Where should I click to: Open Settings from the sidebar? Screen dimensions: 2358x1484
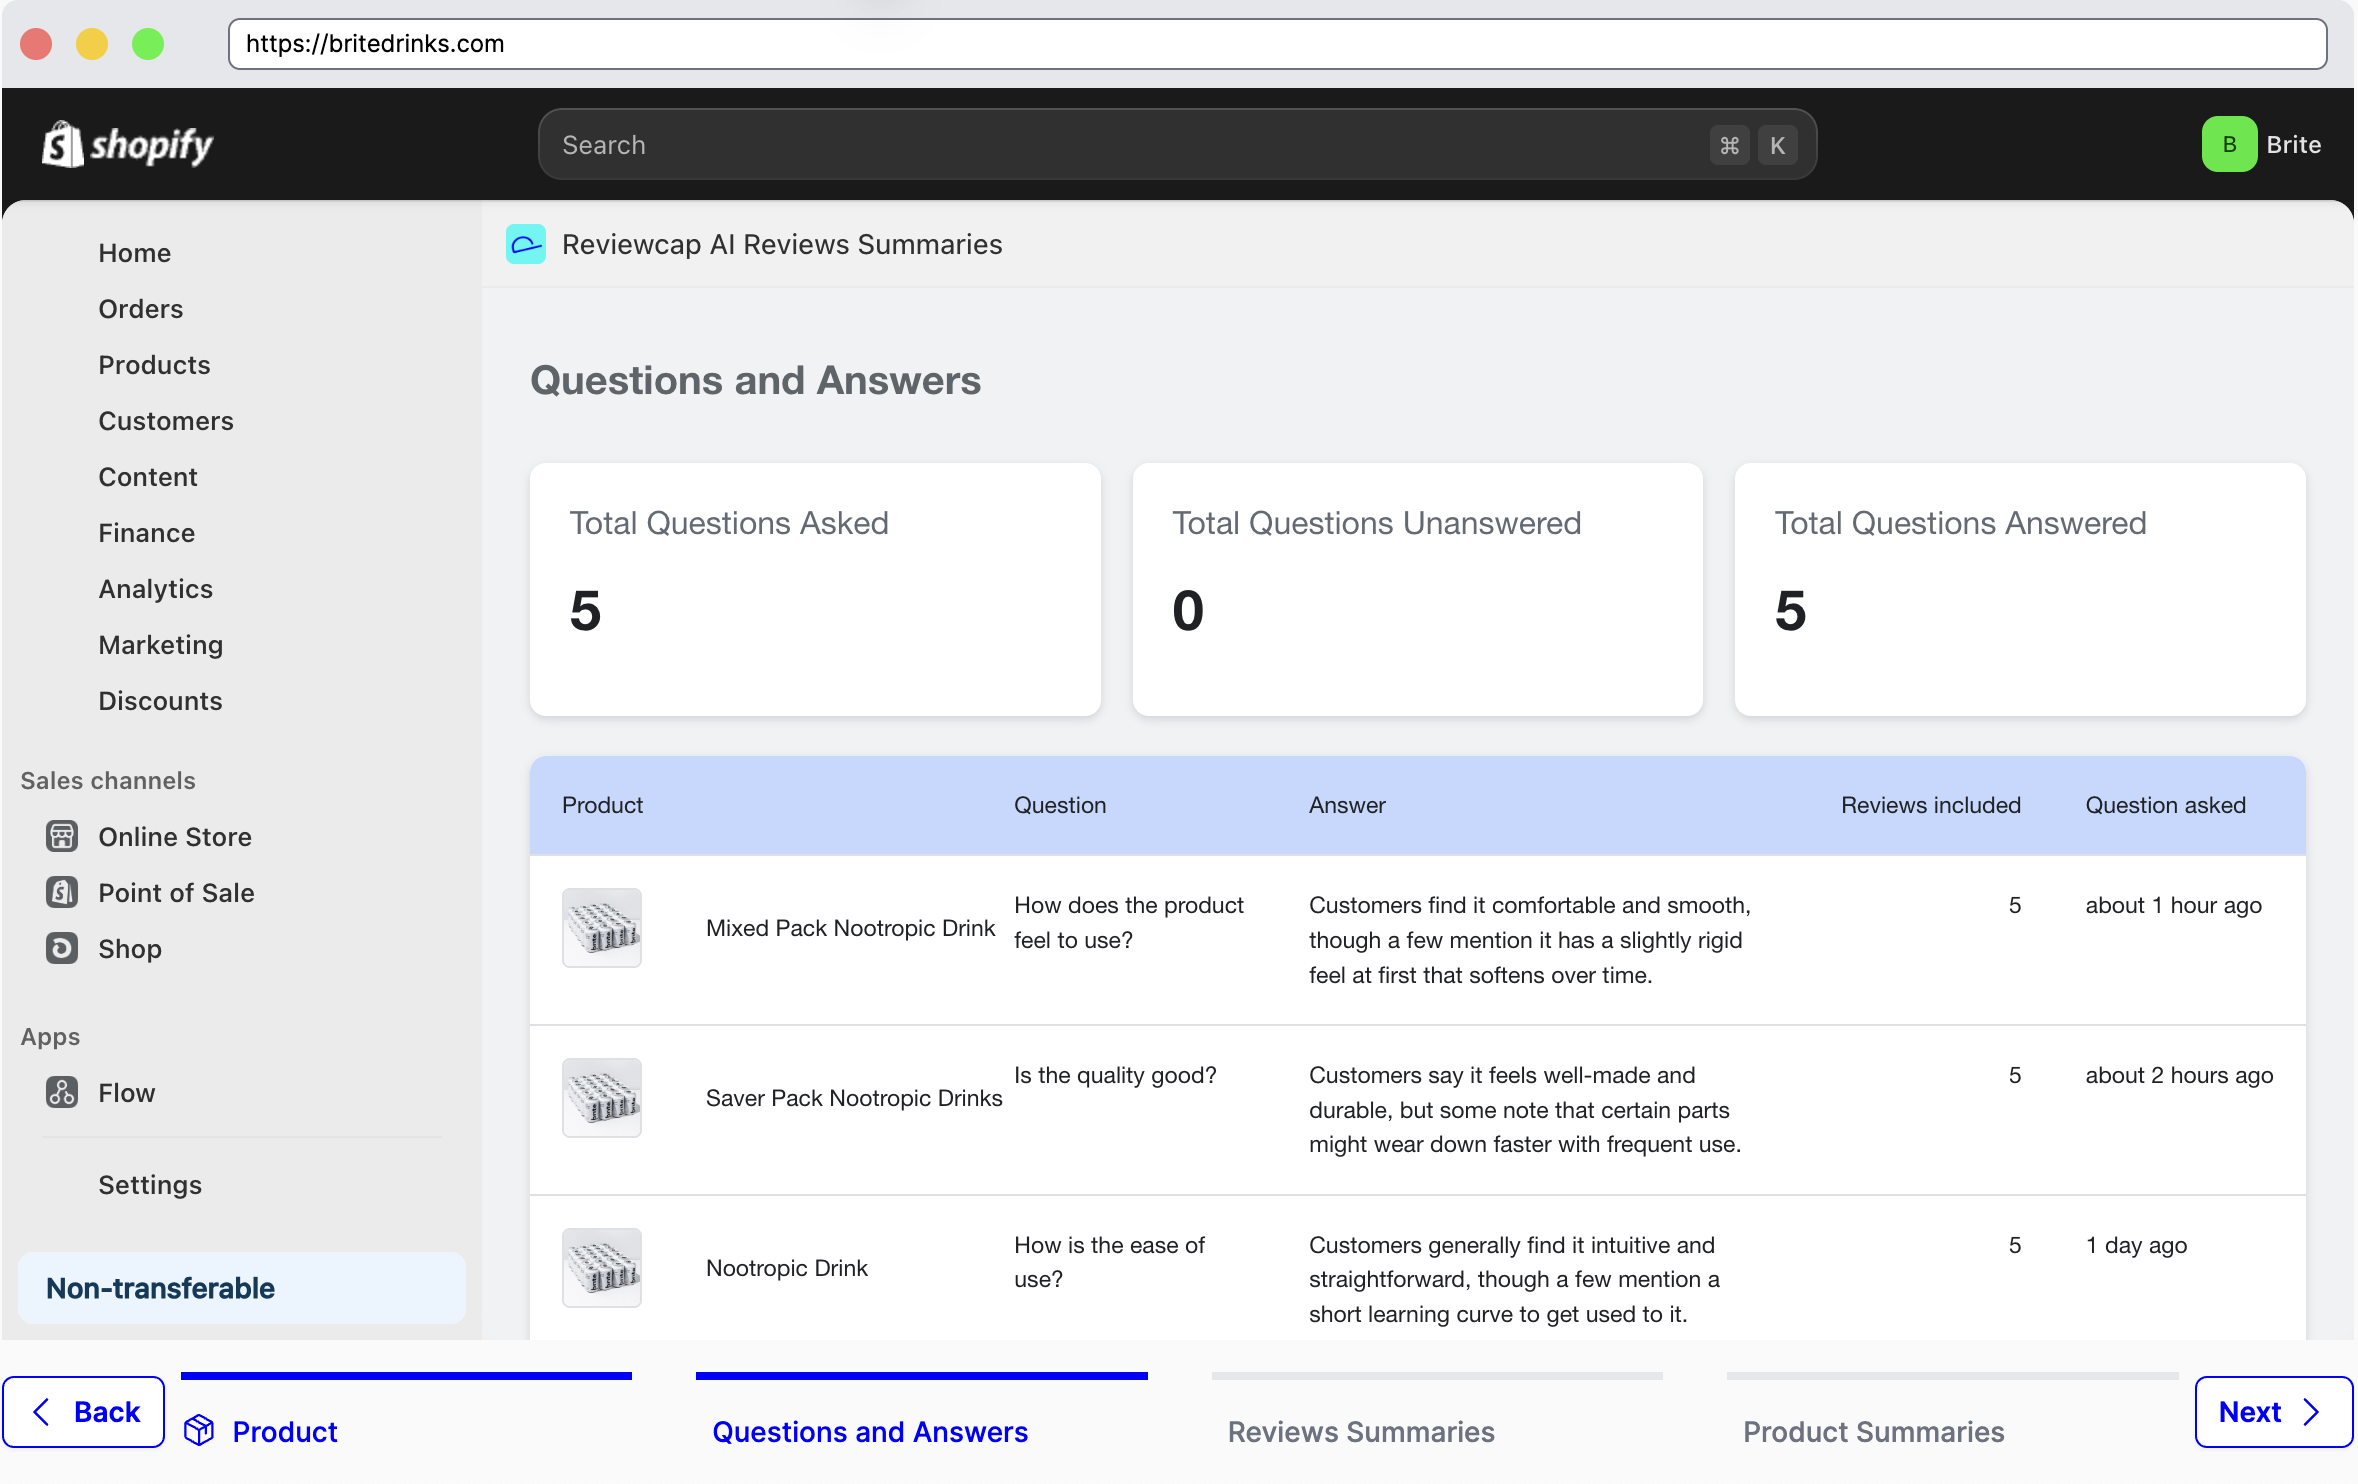pyautogui.click(x=150, y=1184)
